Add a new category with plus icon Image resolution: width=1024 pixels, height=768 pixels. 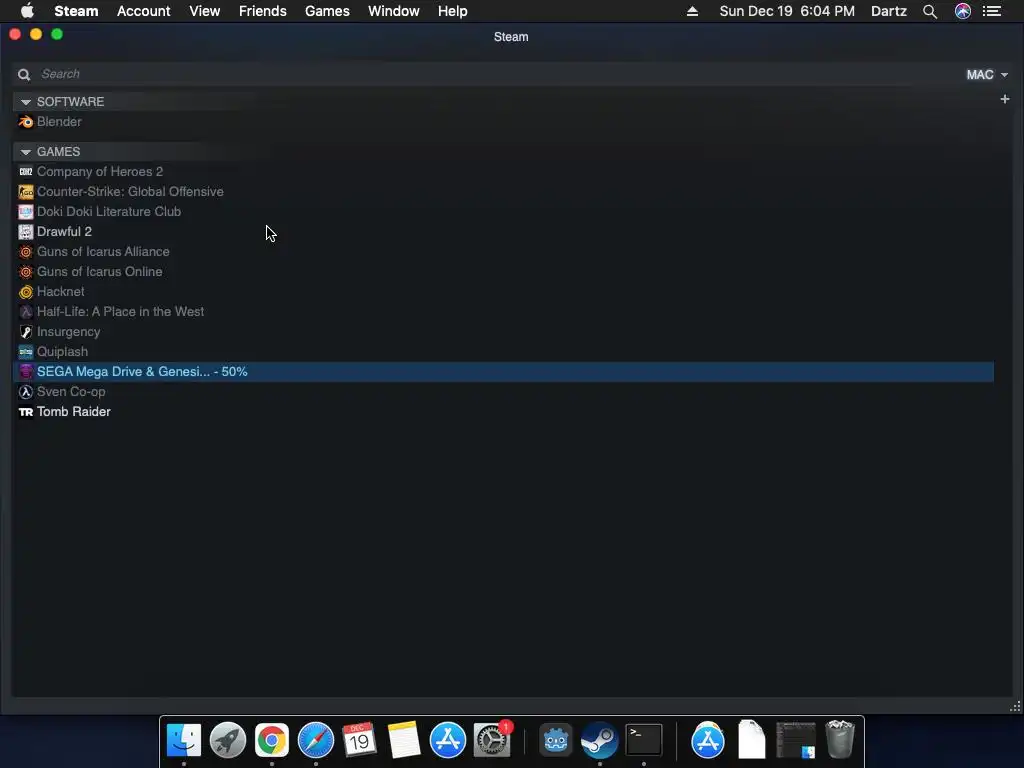(1004, 99)
